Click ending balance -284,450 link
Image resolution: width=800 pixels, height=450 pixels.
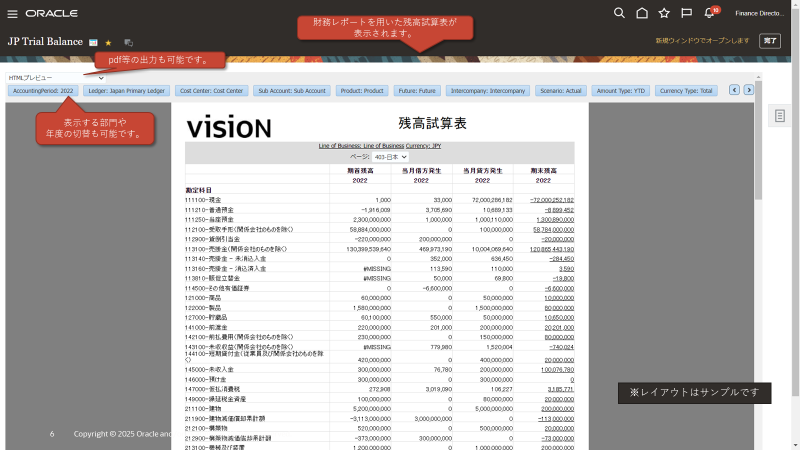coord(561,259)
